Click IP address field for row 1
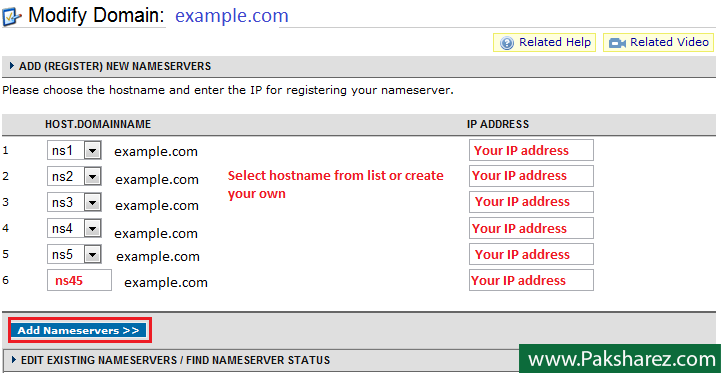 531,150
